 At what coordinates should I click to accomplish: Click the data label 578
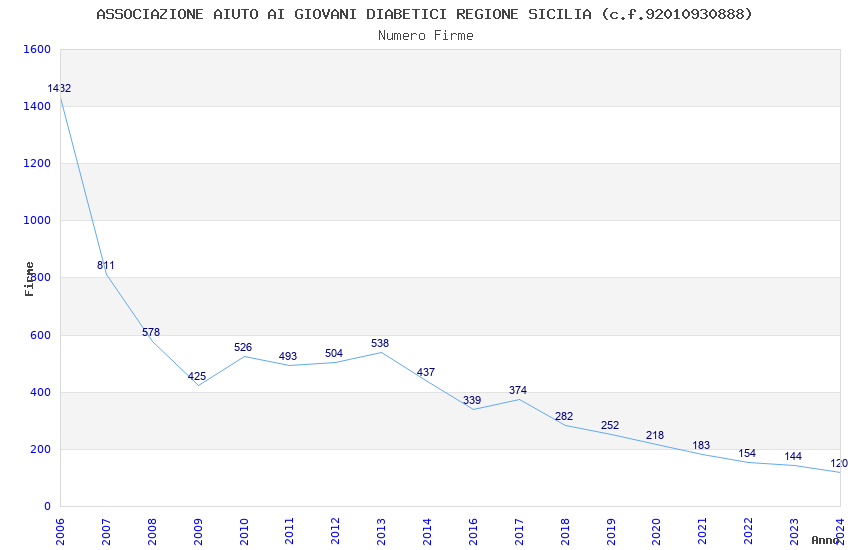click(x=151, y=332)
